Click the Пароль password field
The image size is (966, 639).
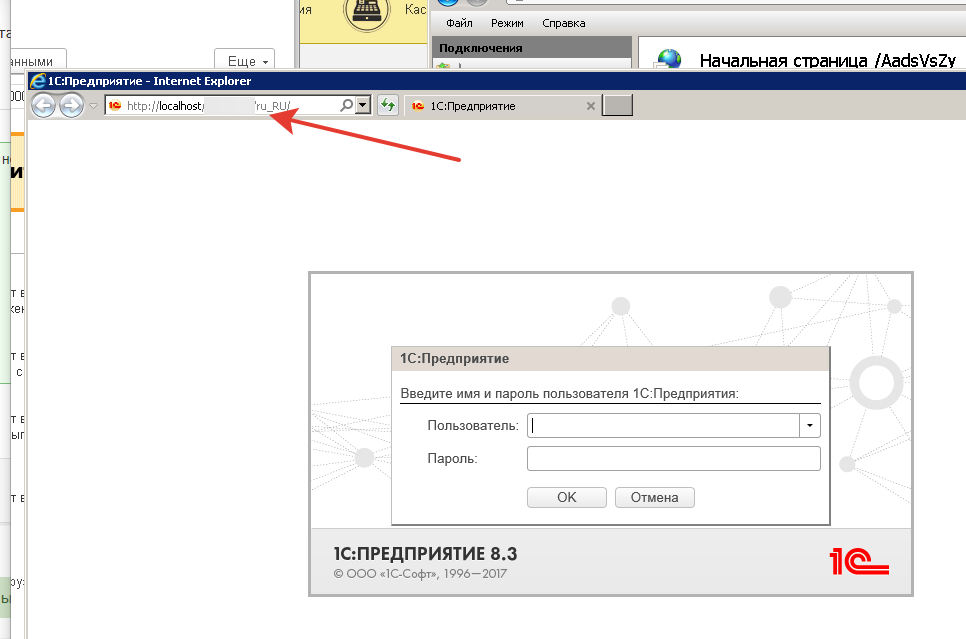(673, 458)
